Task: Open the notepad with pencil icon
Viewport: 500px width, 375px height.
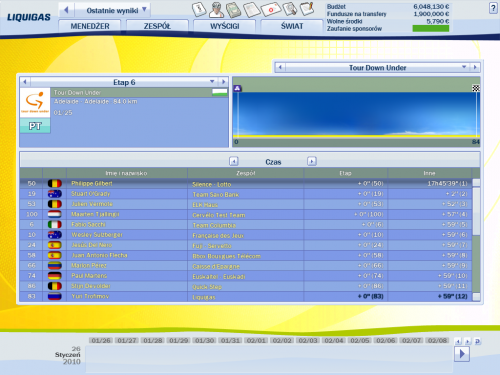Action: 307,9
